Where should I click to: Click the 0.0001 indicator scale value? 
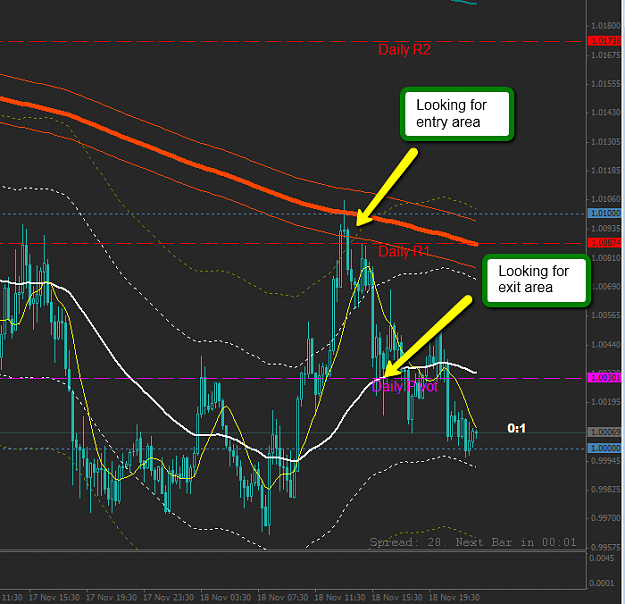[x=602, y=583]
